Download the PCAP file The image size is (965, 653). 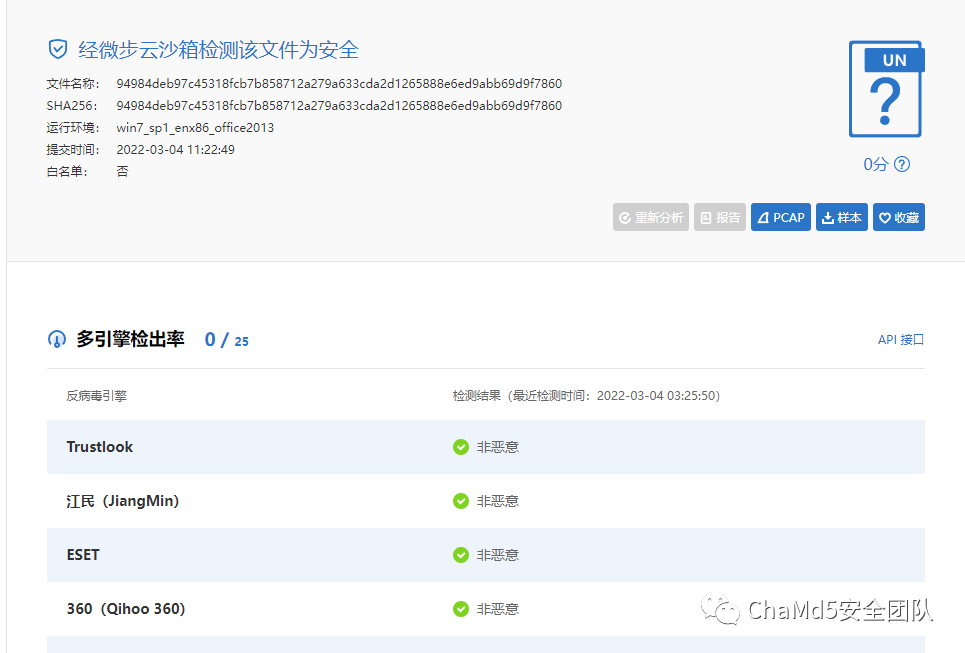[x=780, y=217]
